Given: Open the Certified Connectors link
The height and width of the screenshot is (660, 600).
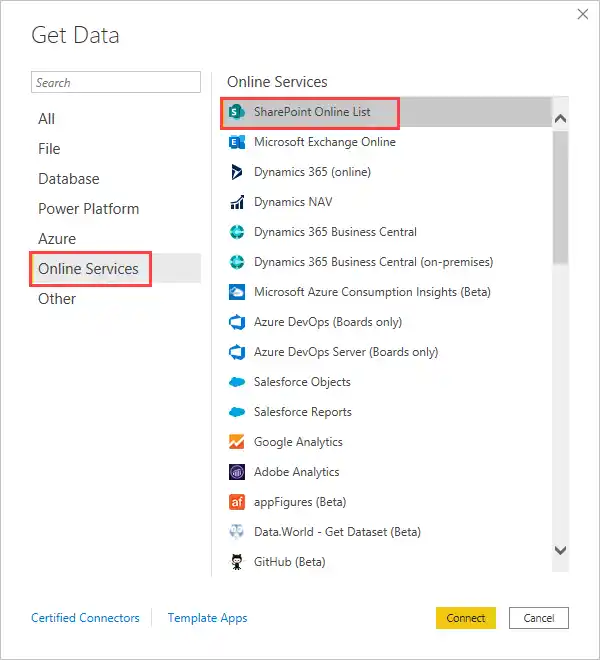Looking at the screenshot, I should click(85, 618).
